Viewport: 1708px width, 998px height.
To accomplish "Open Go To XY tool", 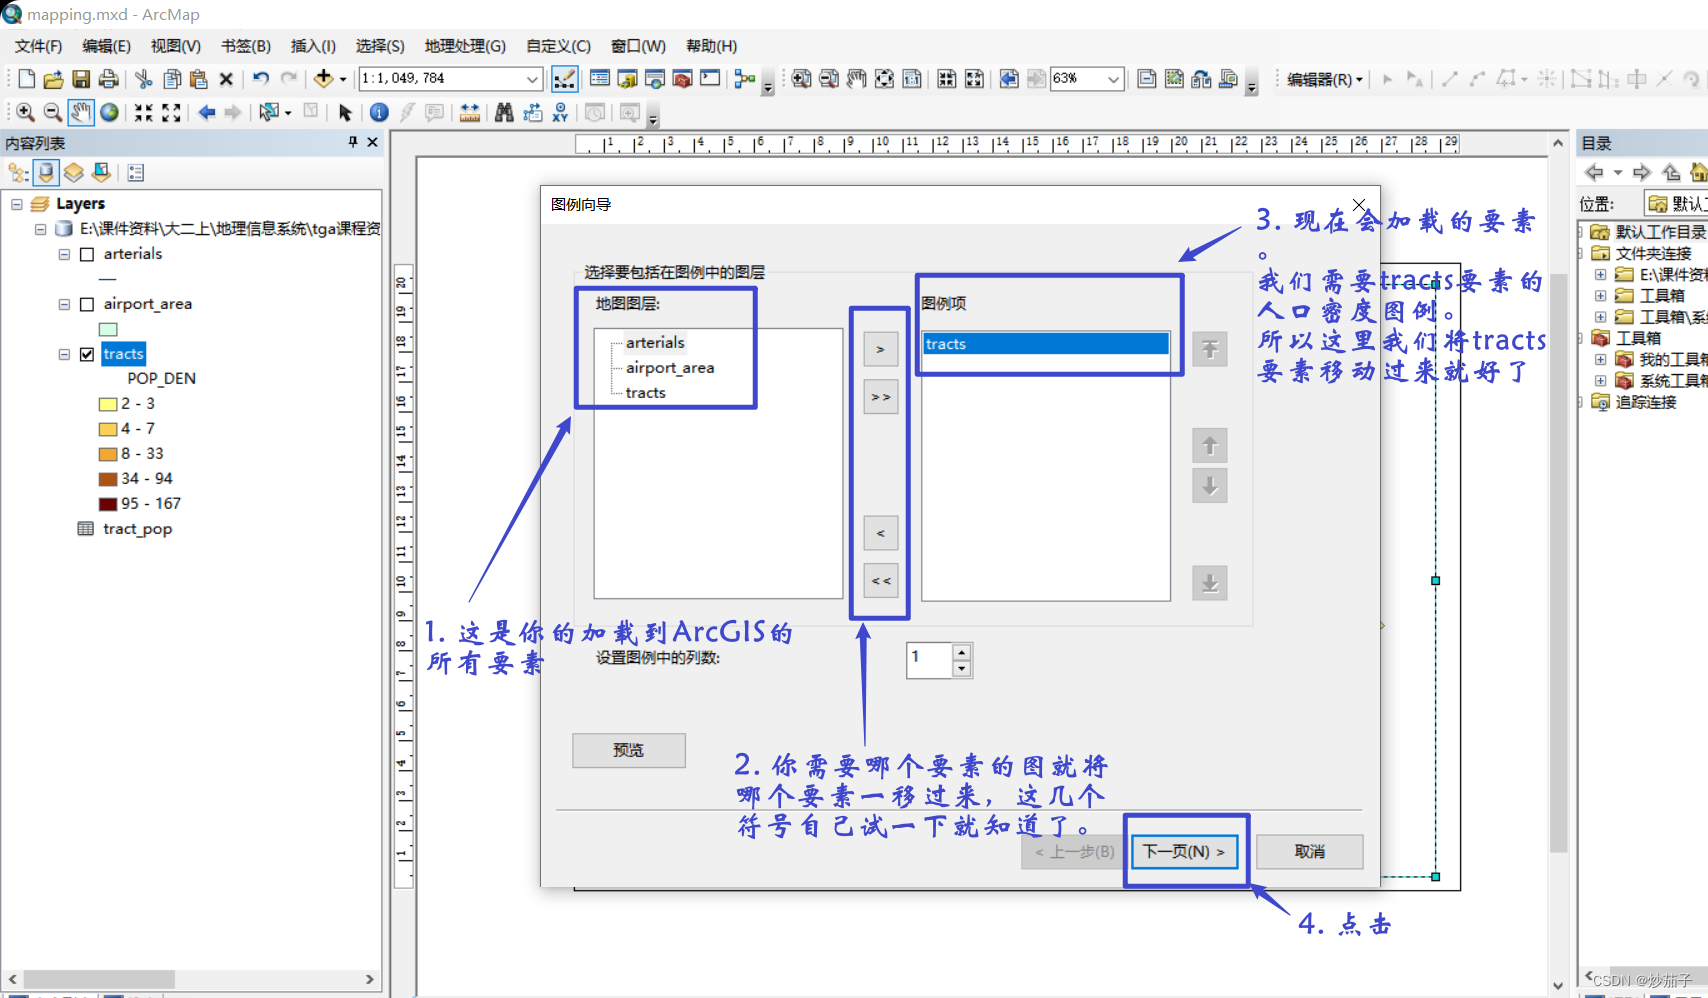I will click(560, 113).
